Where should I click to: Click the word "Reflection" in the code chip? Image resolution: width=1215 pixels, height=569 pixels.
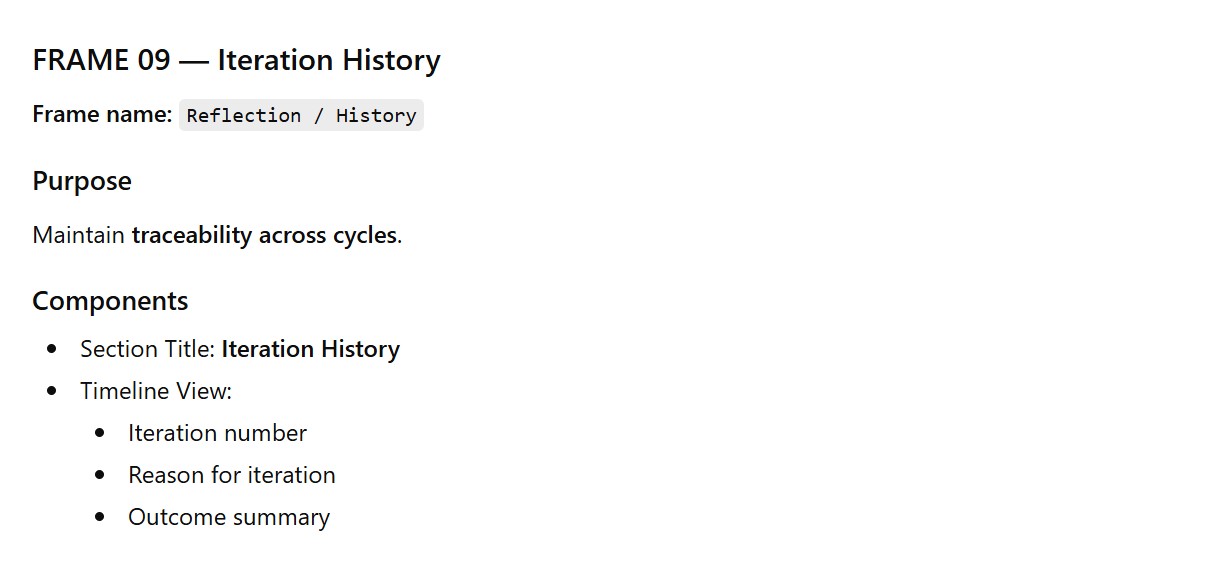click(243, 116)
